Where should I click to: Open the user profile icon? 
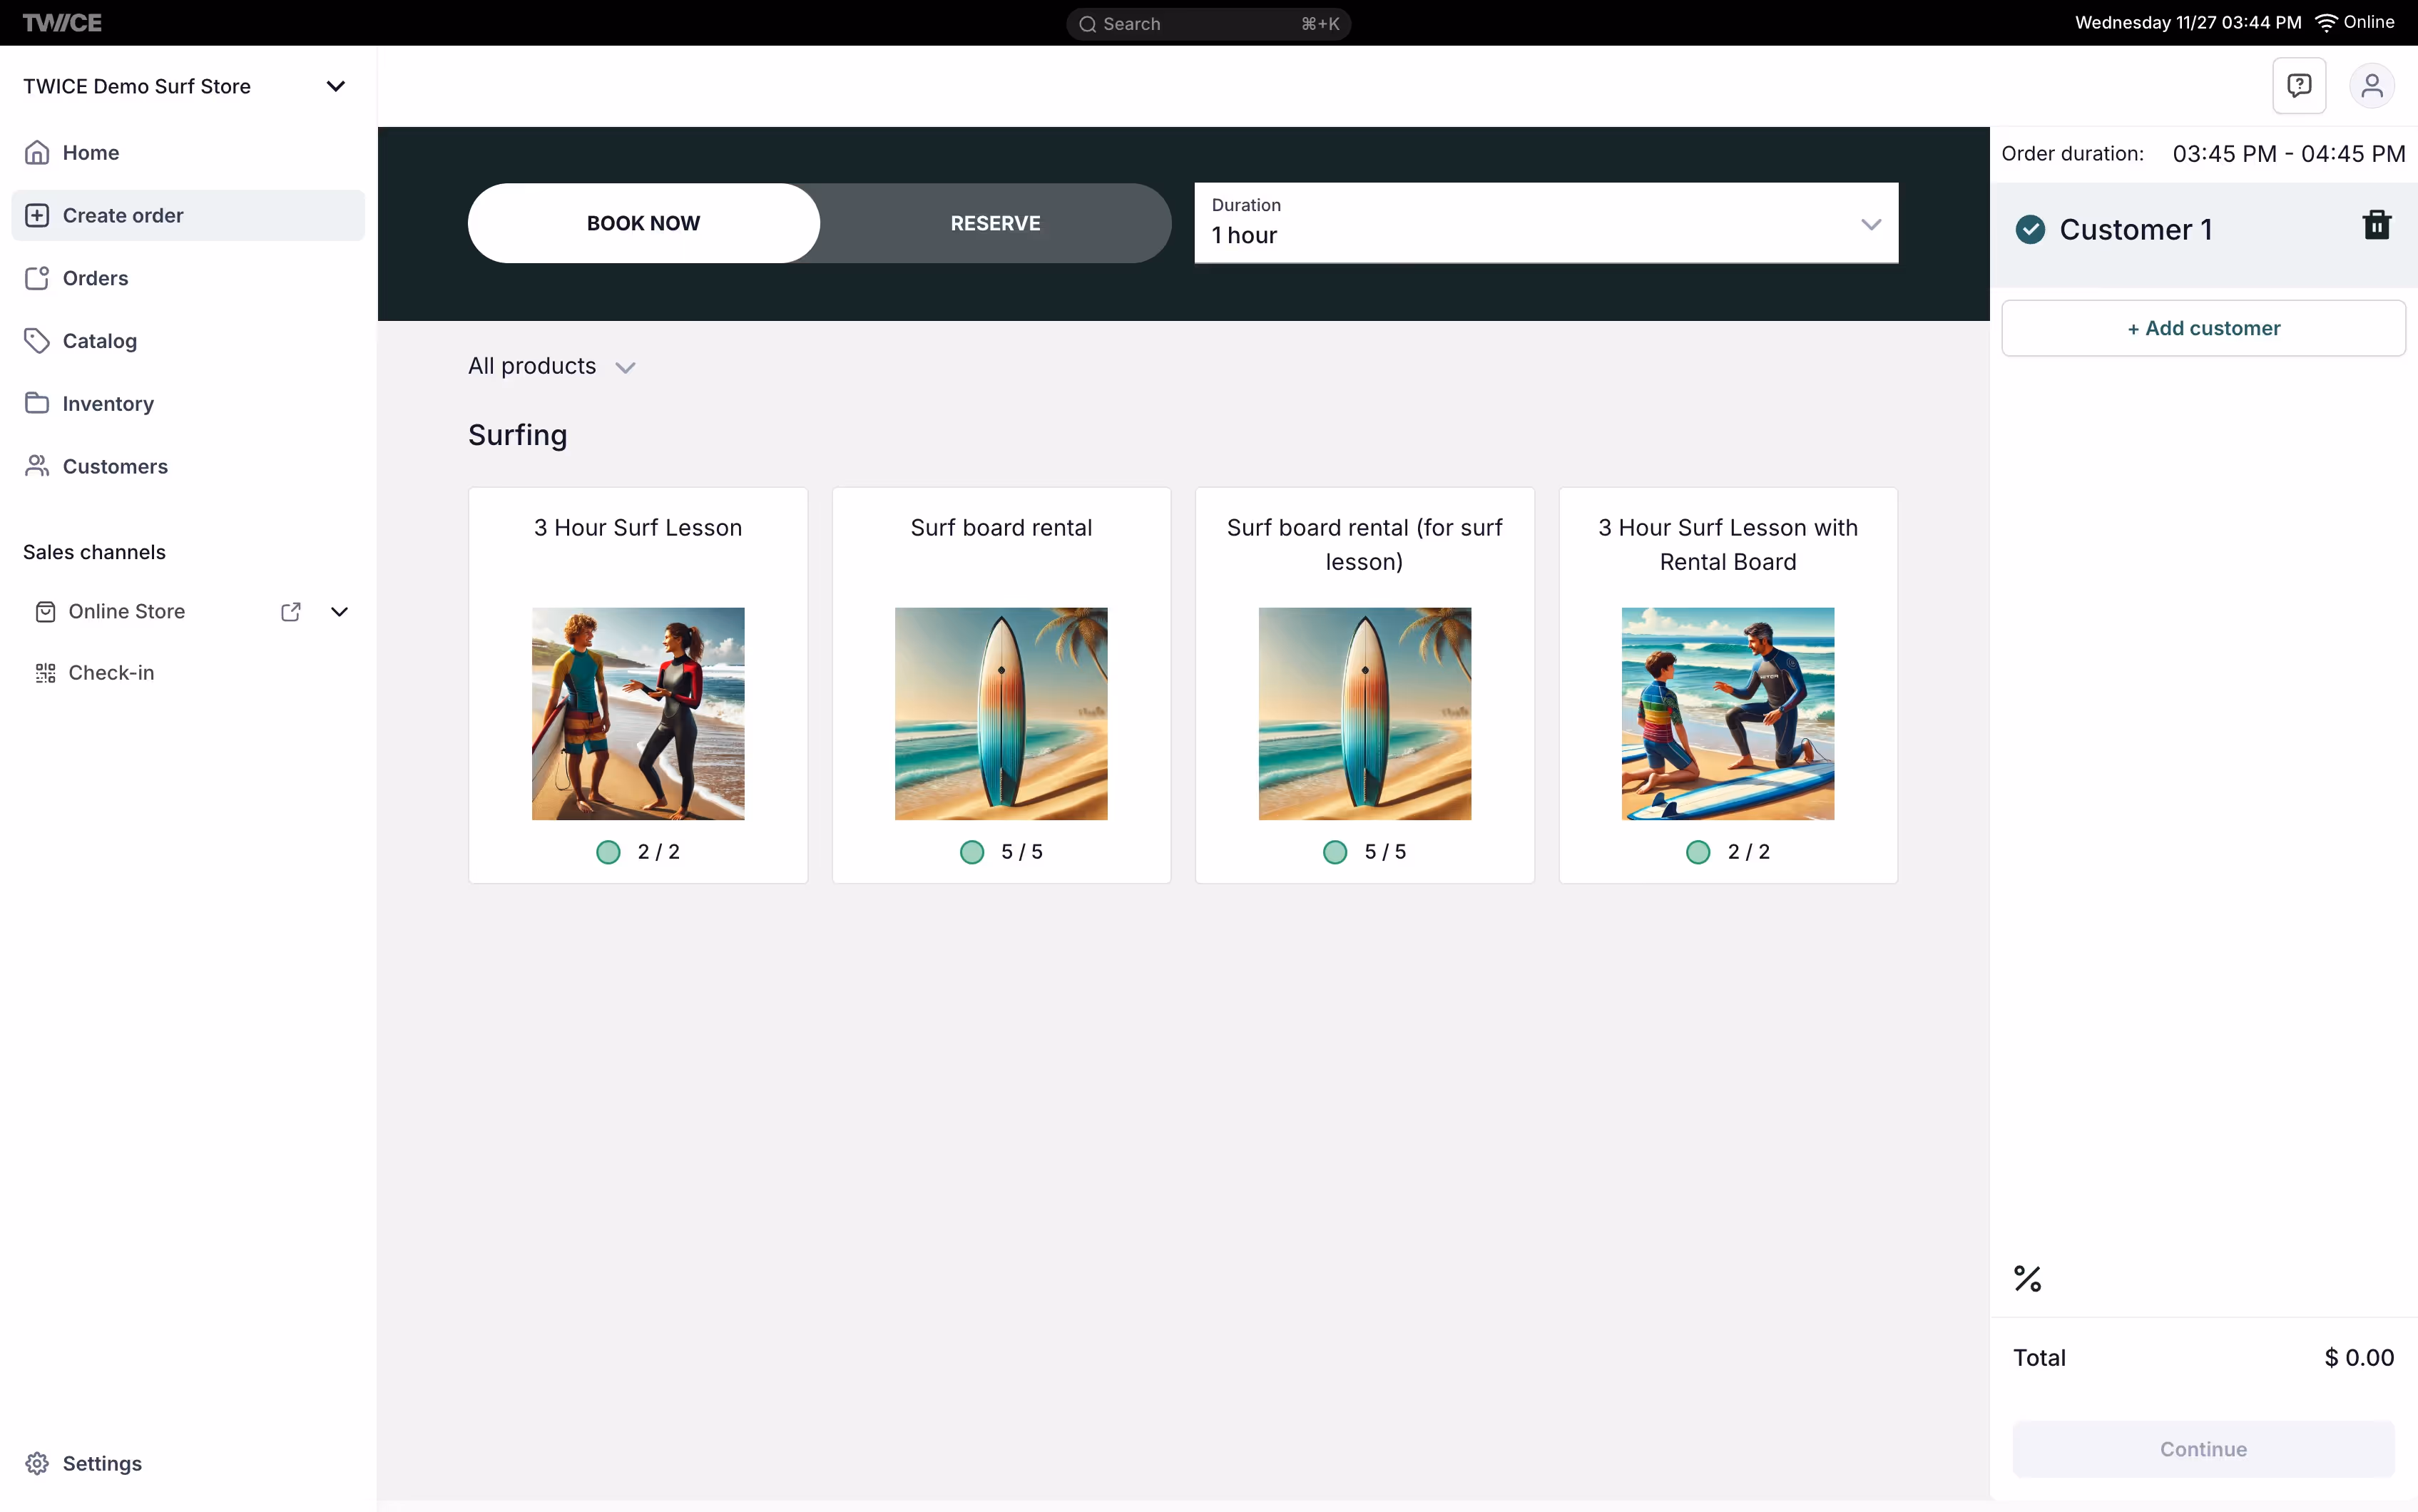[2371, 85]
